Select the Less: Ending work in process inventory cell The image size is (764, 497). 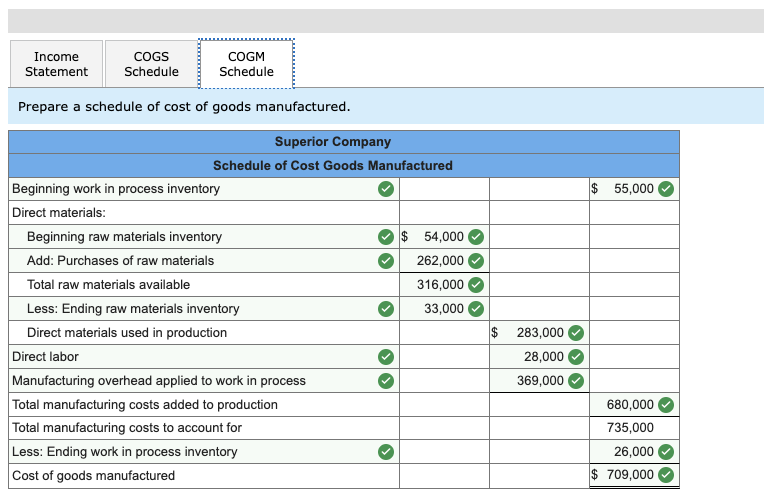(204, 452)
